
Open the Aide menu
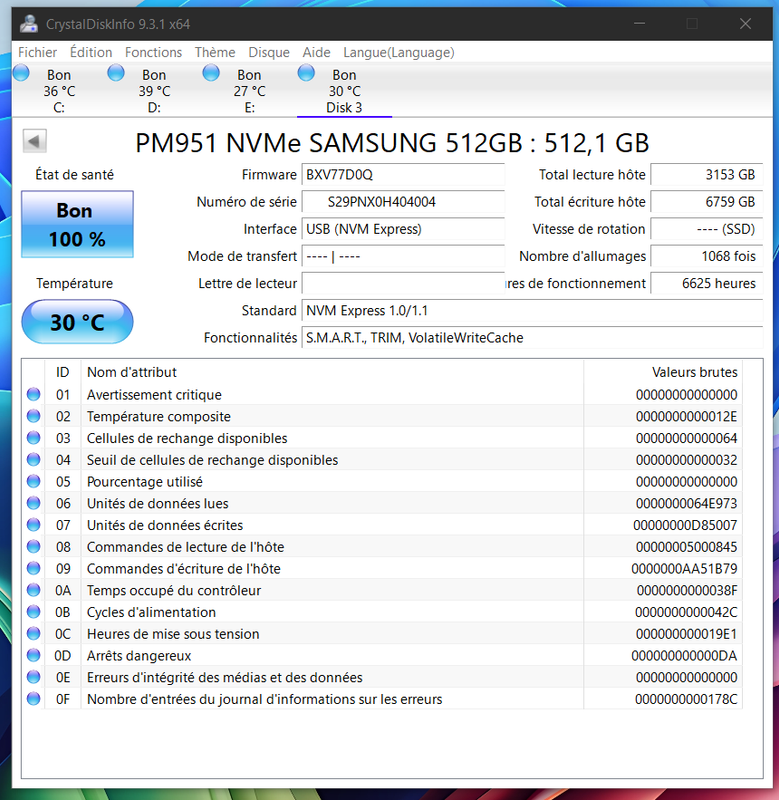[x=316, y=52]
